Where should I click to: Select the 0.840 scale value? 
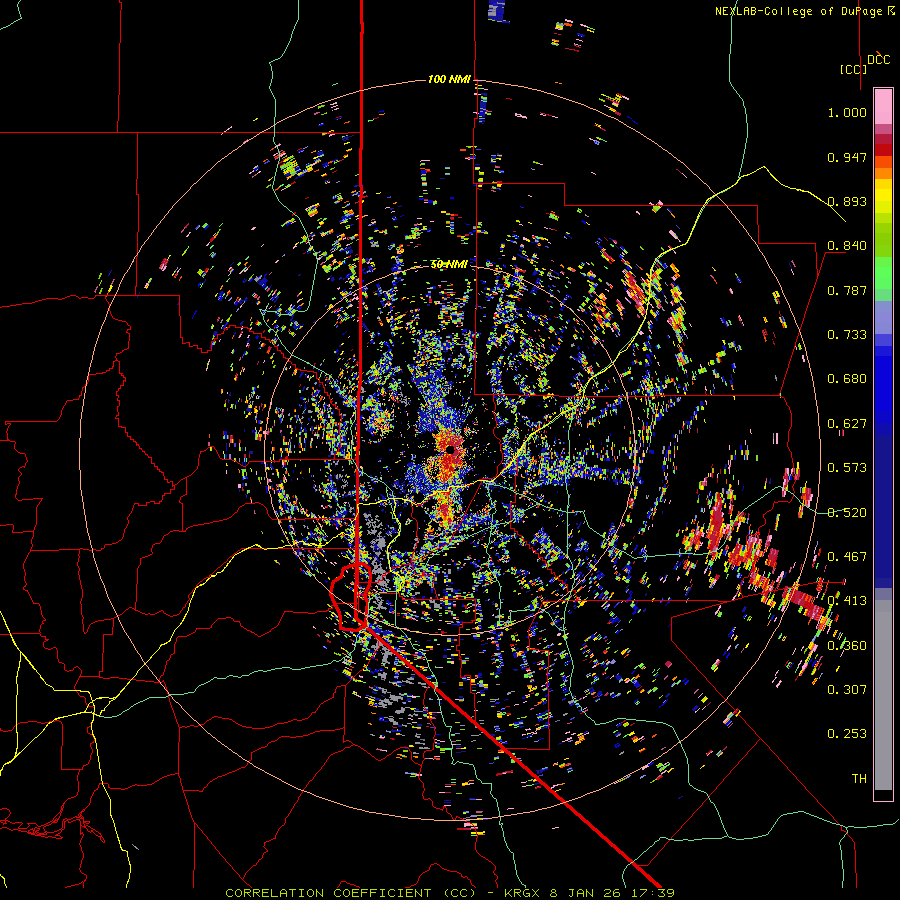point(847,246)
